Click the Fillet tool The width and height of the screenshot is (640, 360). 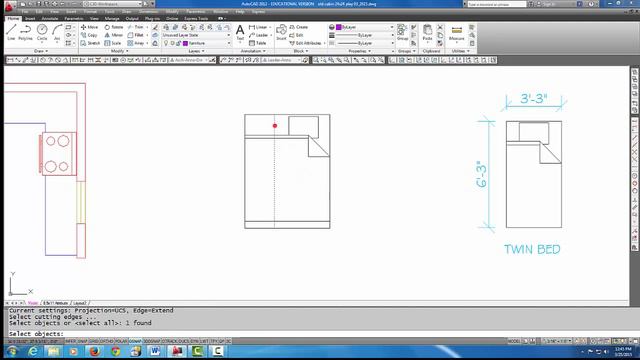point(136,35)
